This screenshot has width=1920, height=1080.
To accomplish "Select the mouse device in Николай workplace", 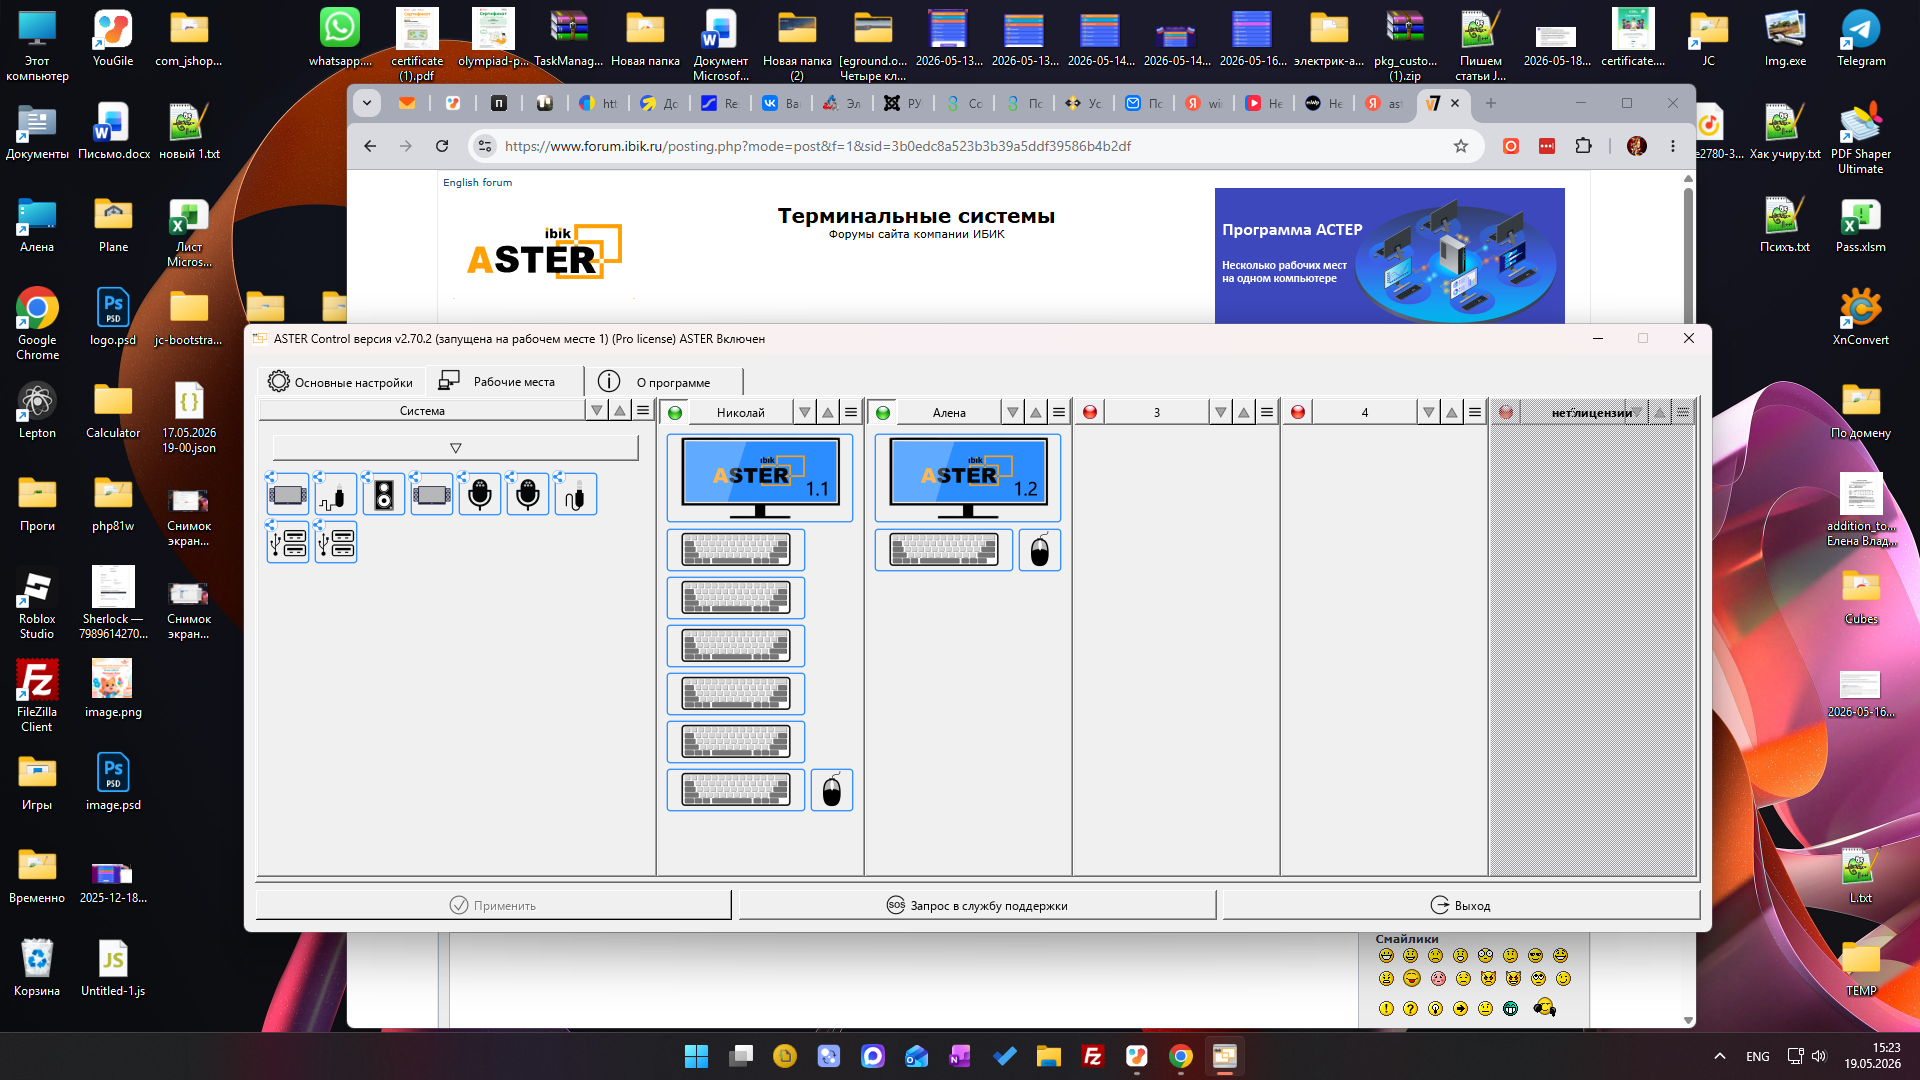I will coord(832,790).
